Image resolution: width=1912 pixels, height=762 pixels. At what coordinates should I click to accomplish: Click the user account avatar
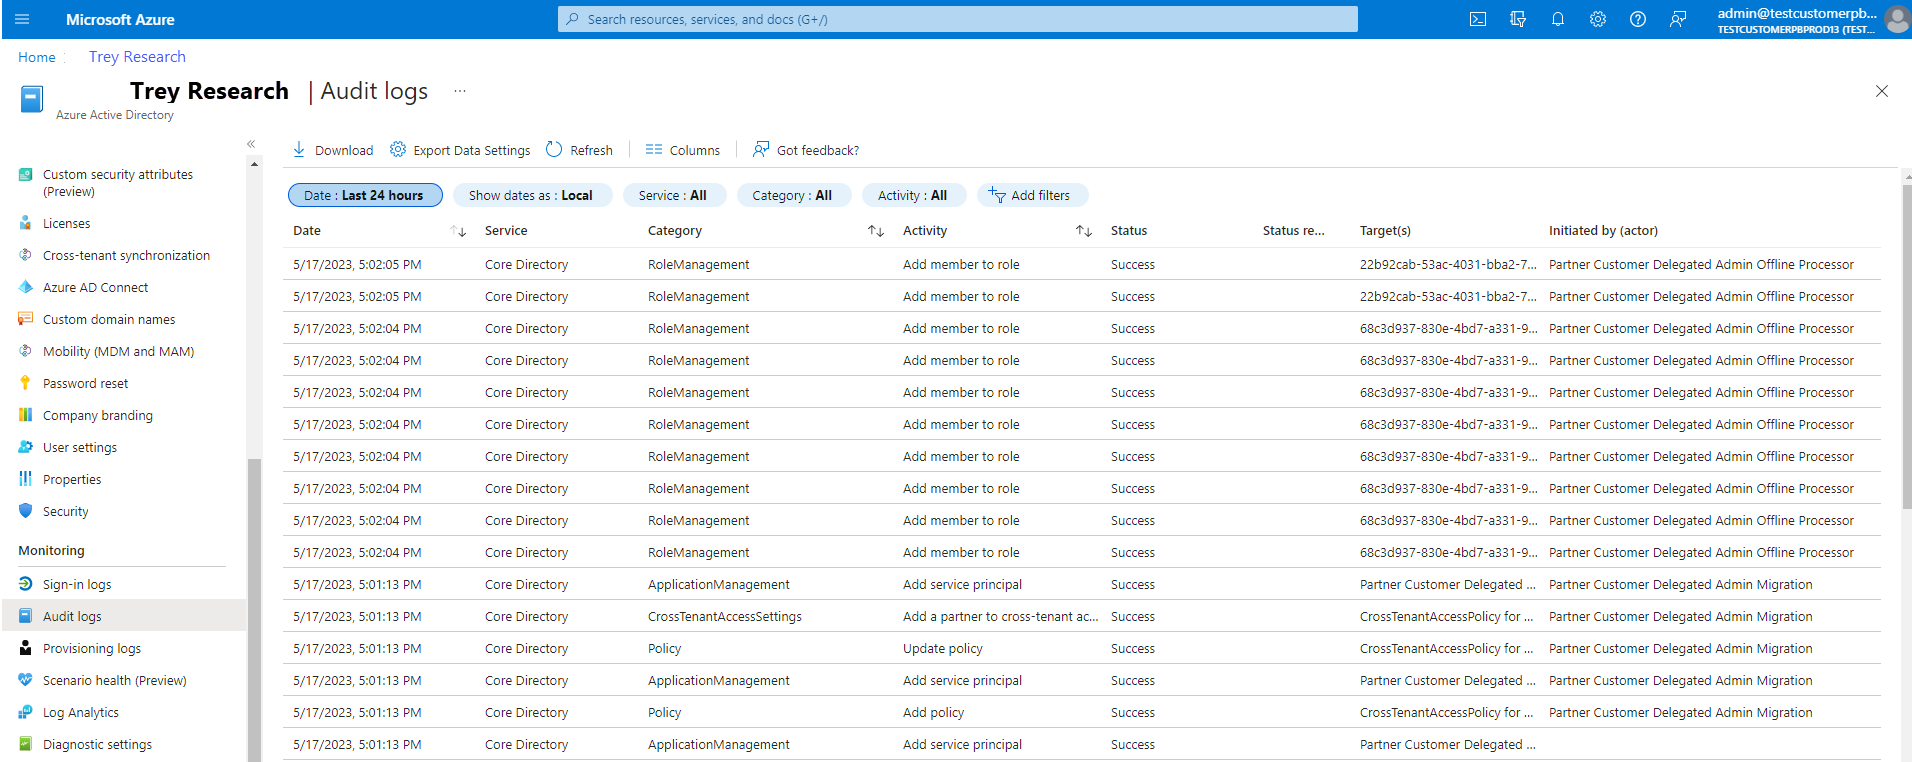[x=1897, y=19]
